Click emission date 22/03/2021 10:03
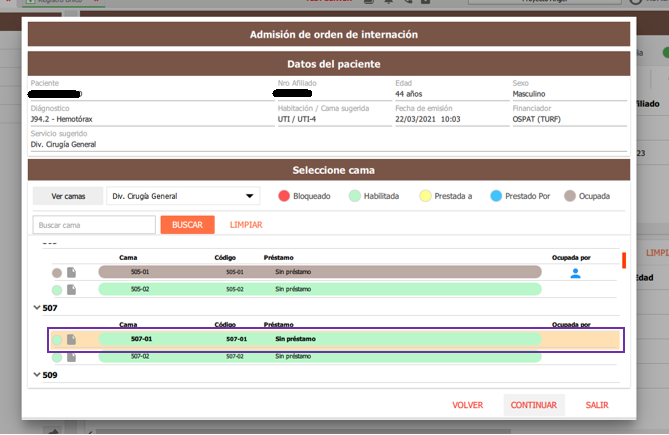669x435 pixels. point(428,119)
